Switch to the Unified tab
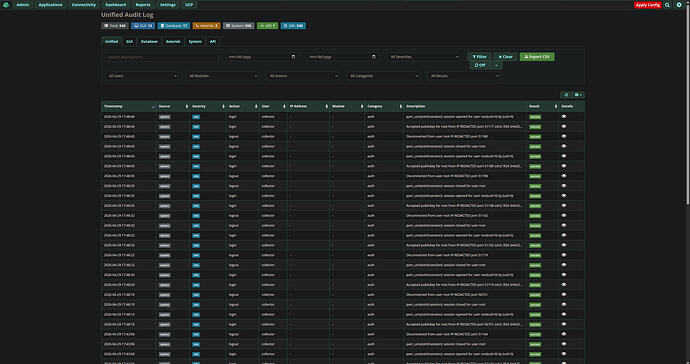 (x=111, y=41)
